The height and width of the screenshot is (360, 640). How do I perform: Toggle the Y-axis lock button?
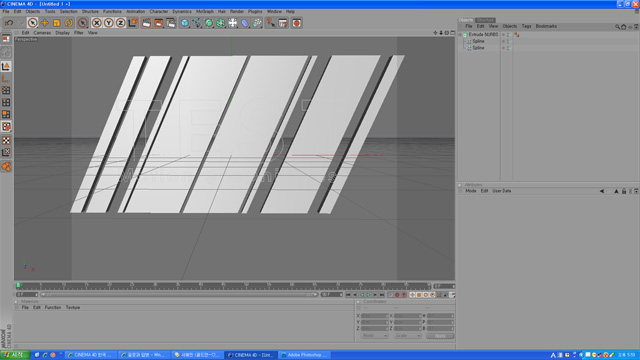(x=109, y=23)
